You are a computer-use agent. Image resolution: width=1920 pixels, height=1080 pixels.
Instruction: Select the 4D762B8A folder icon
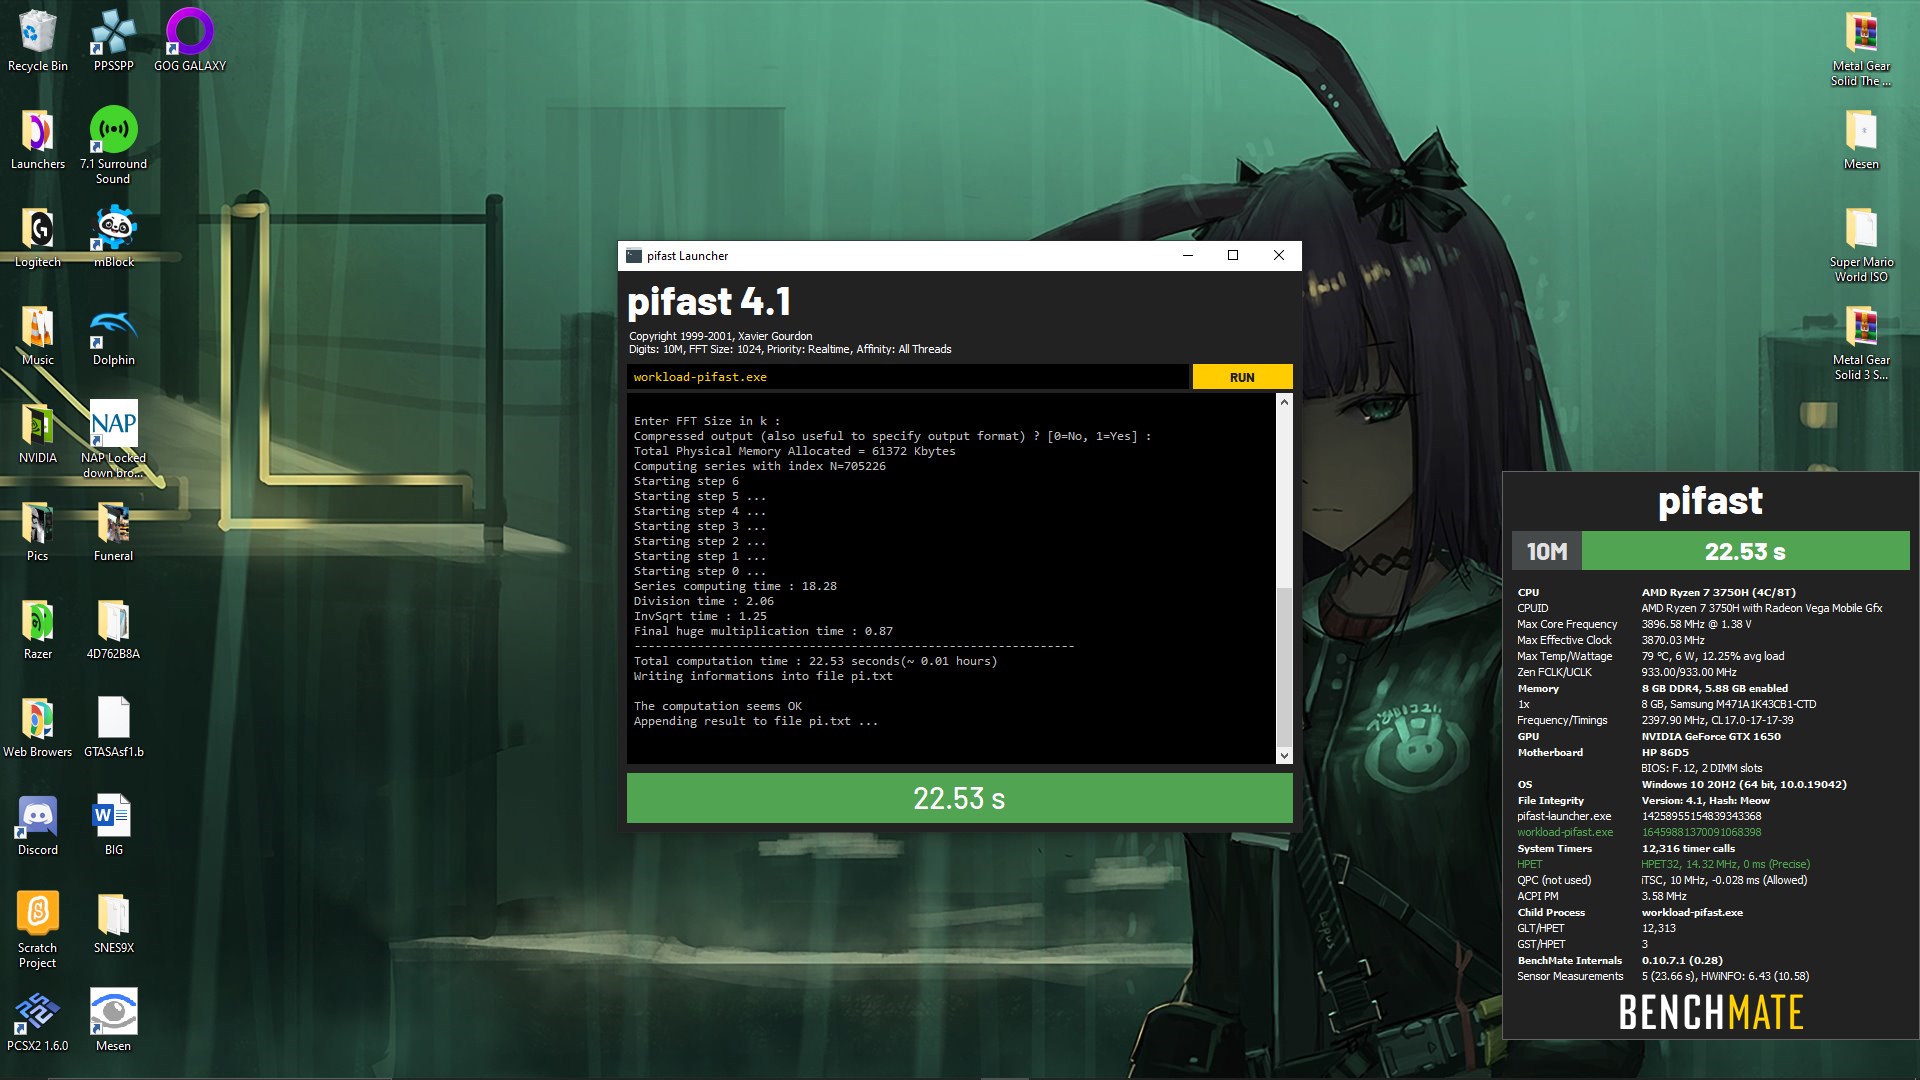pos(113,629)
